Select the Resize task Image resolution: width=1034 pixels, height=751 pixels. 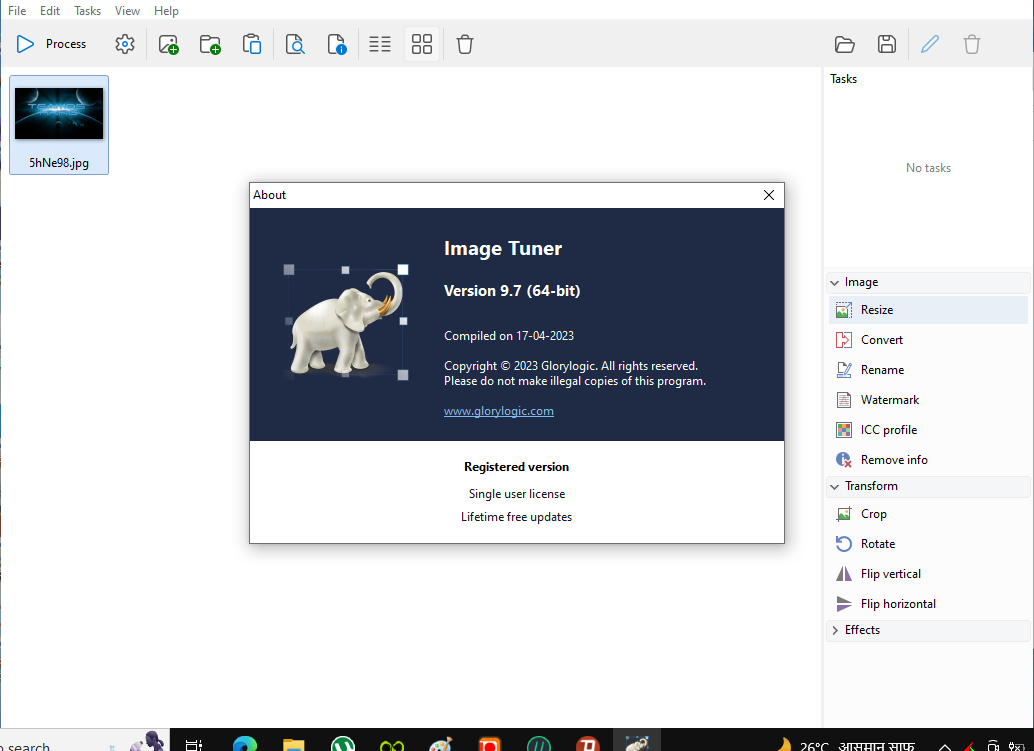[x=928, y=310]
